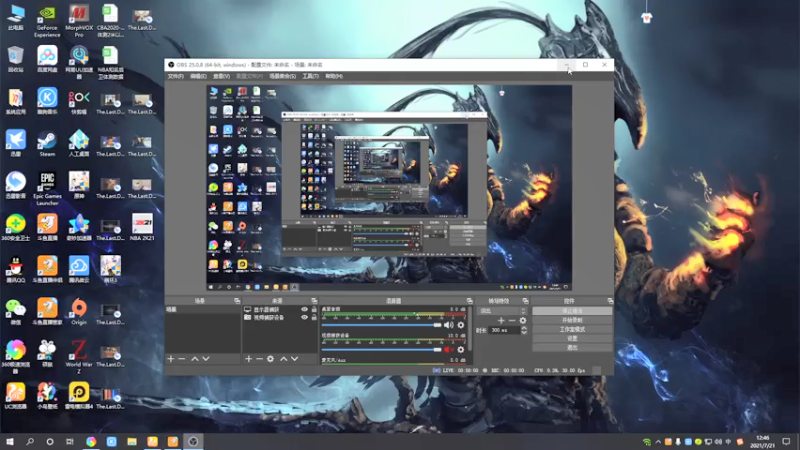Increase transition duration with the up arrow
The height and width of the screenshot is (450, 800).
524,328
